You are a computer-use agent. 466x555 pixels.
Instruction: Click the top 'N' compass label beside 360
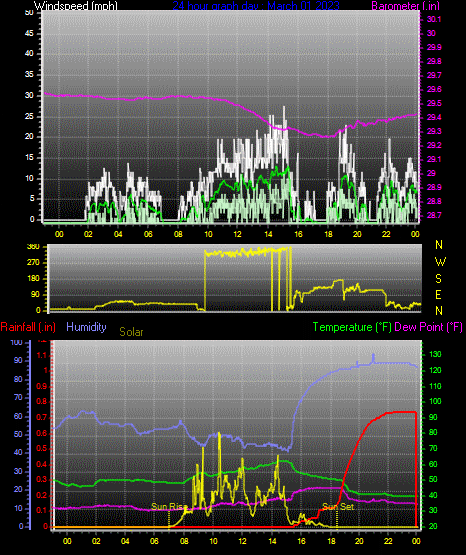(x=439, y=245)
